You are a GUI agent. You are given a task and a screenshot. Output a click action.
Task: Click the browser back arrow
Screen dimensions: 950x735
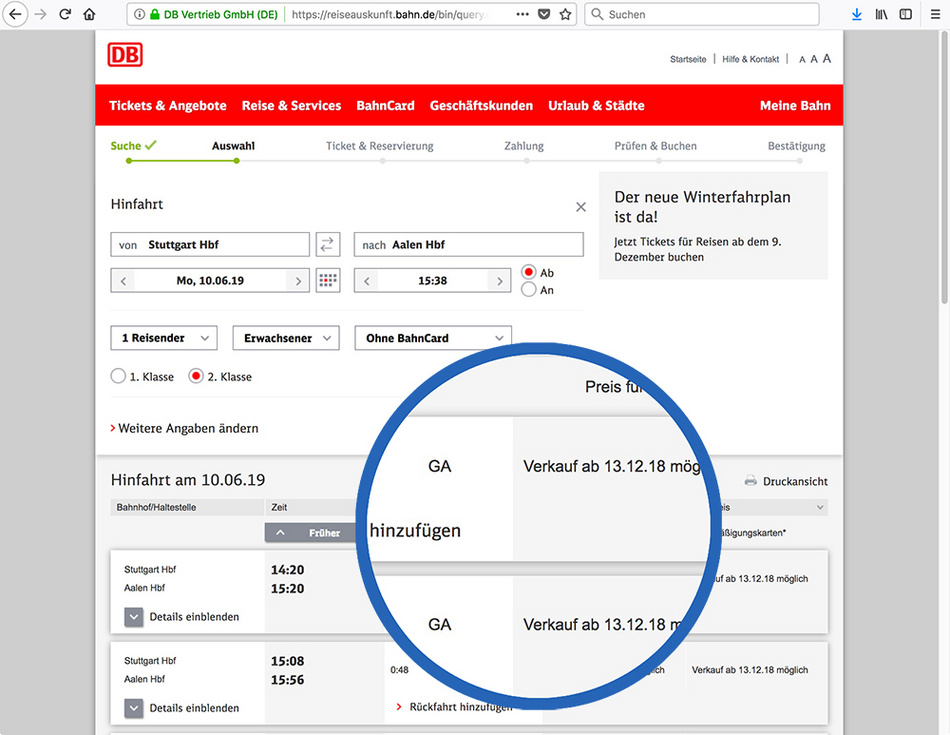[15, 14]
